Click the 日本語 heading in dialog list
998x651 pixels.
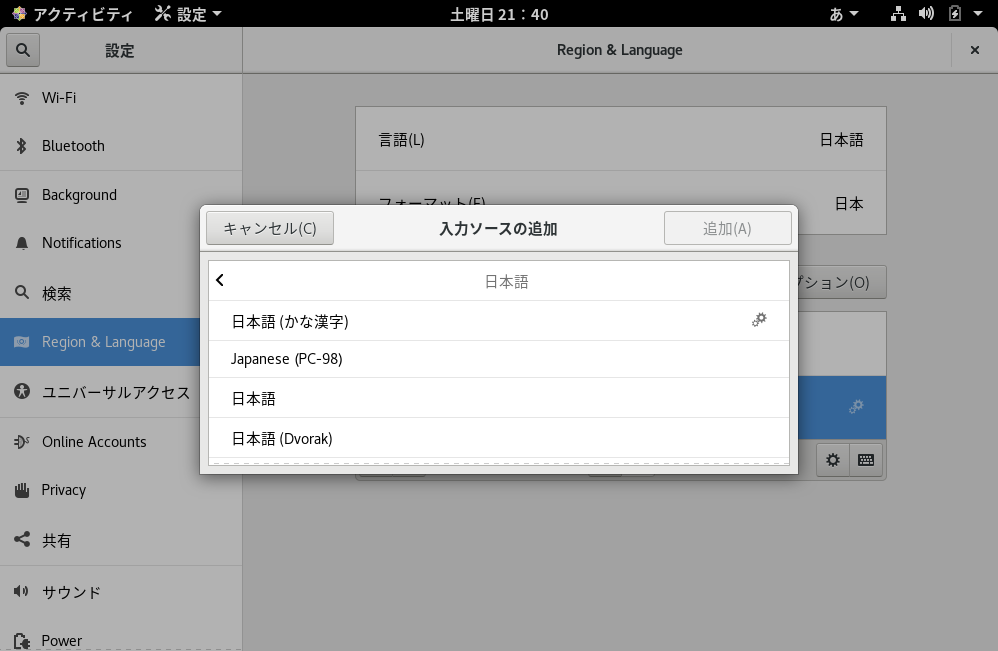507,282
